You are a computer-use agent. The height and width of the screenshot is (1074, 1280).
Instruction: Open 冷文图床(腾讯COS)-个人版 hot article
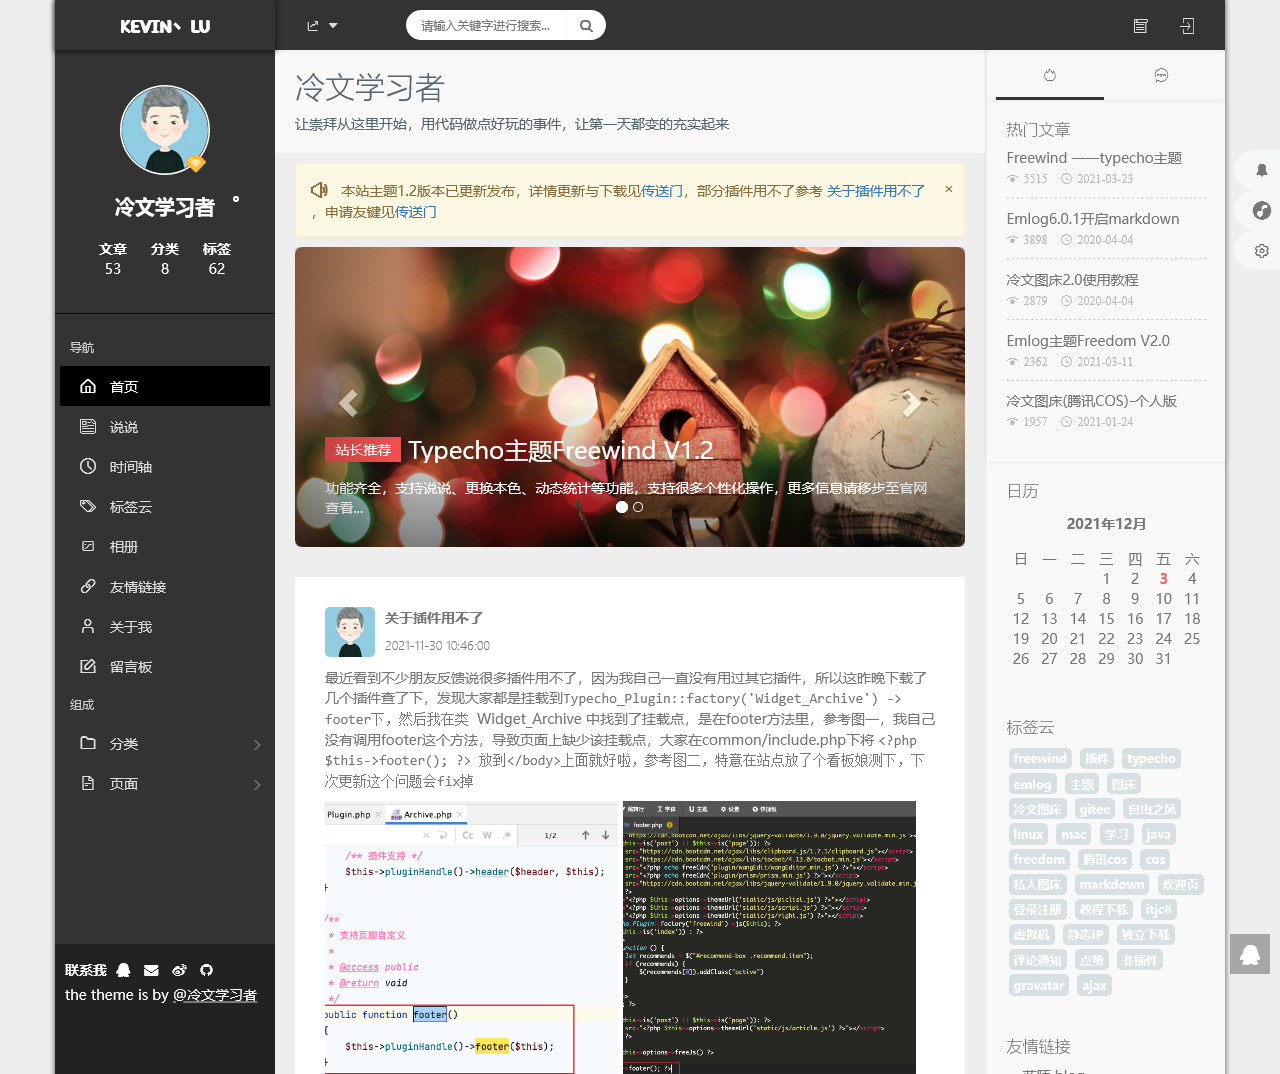coord(1091,401)
